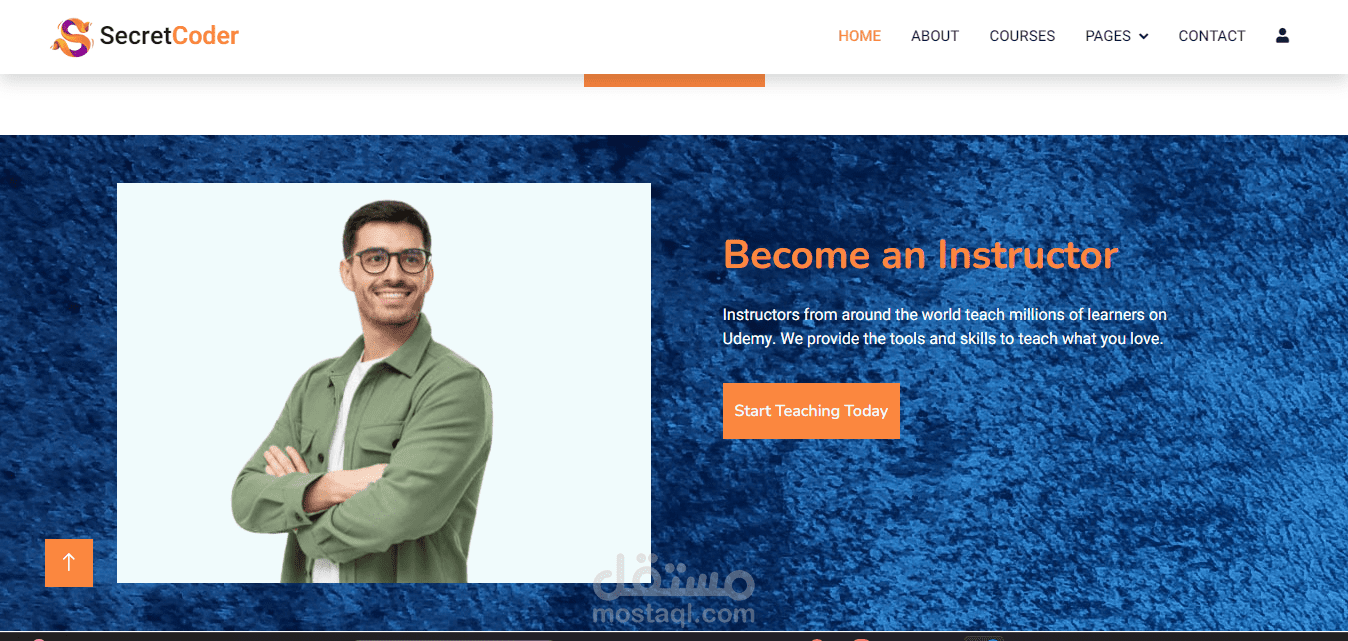Expand the PAGES chevron arrow
Image resolution: width=1348 pixels, height=641 pixels.
click(x=1143, y=37)
